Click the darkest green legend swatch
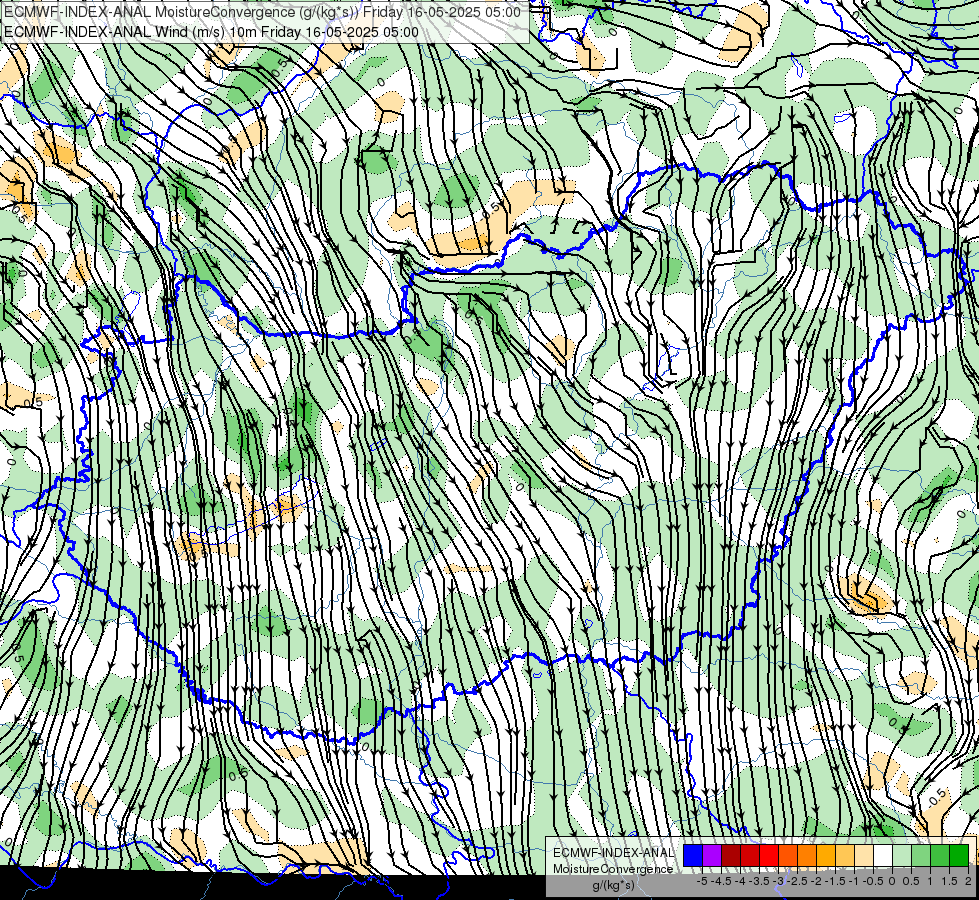979x900 pixels. click(959, 856)
